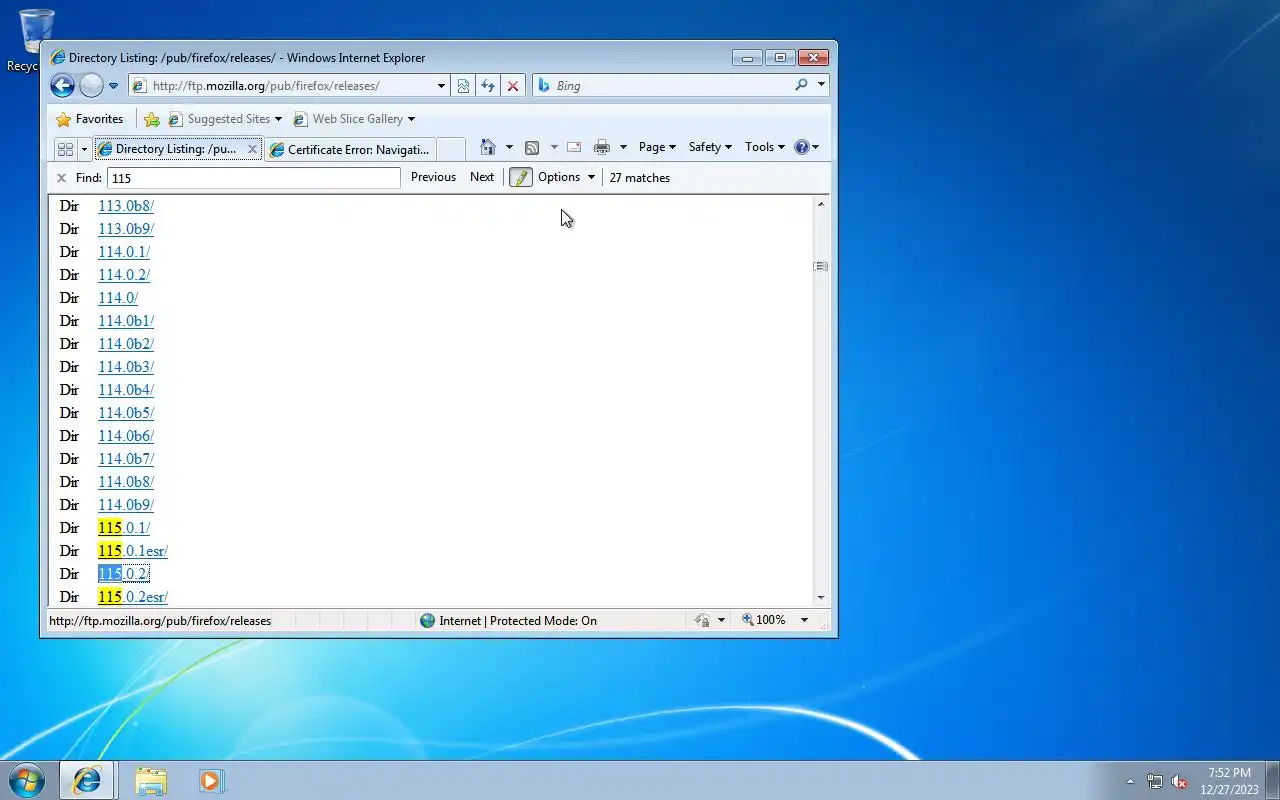Click the 100% zoom level button
This screenshot has height=800, width=1280.
765,620
